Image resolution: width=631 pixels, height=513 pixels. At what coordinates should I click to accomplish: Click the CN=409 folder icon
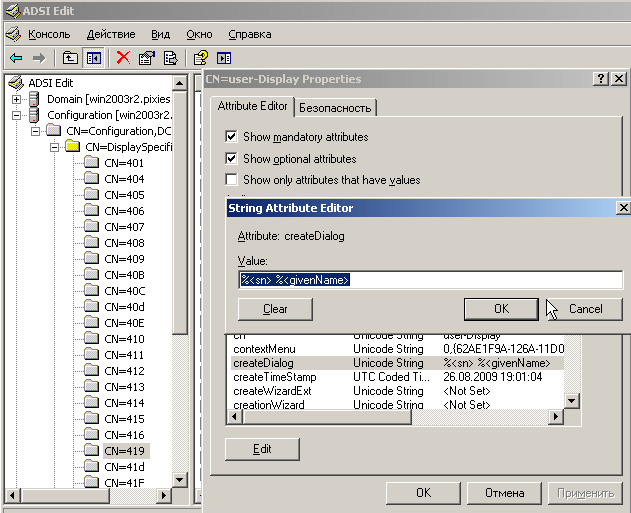(x=91, y=258)
